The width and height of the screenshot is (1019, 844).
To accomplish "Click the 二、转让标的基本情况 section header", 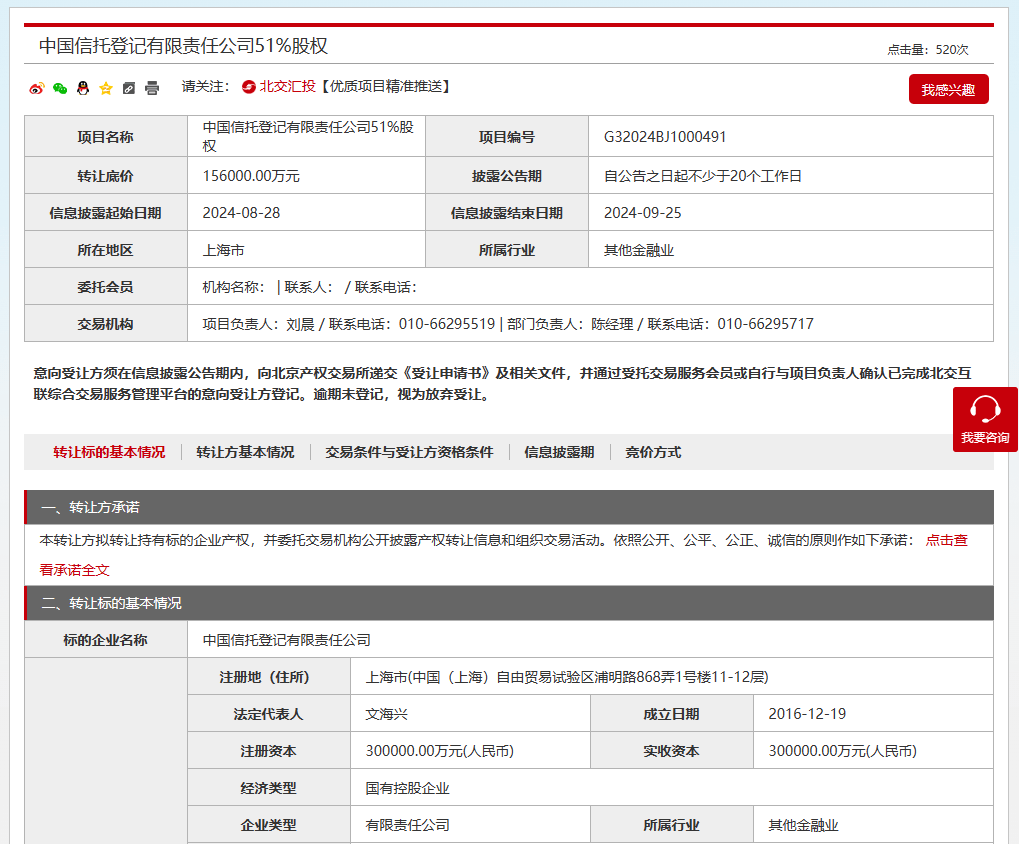I will click(x=509, y=603).
